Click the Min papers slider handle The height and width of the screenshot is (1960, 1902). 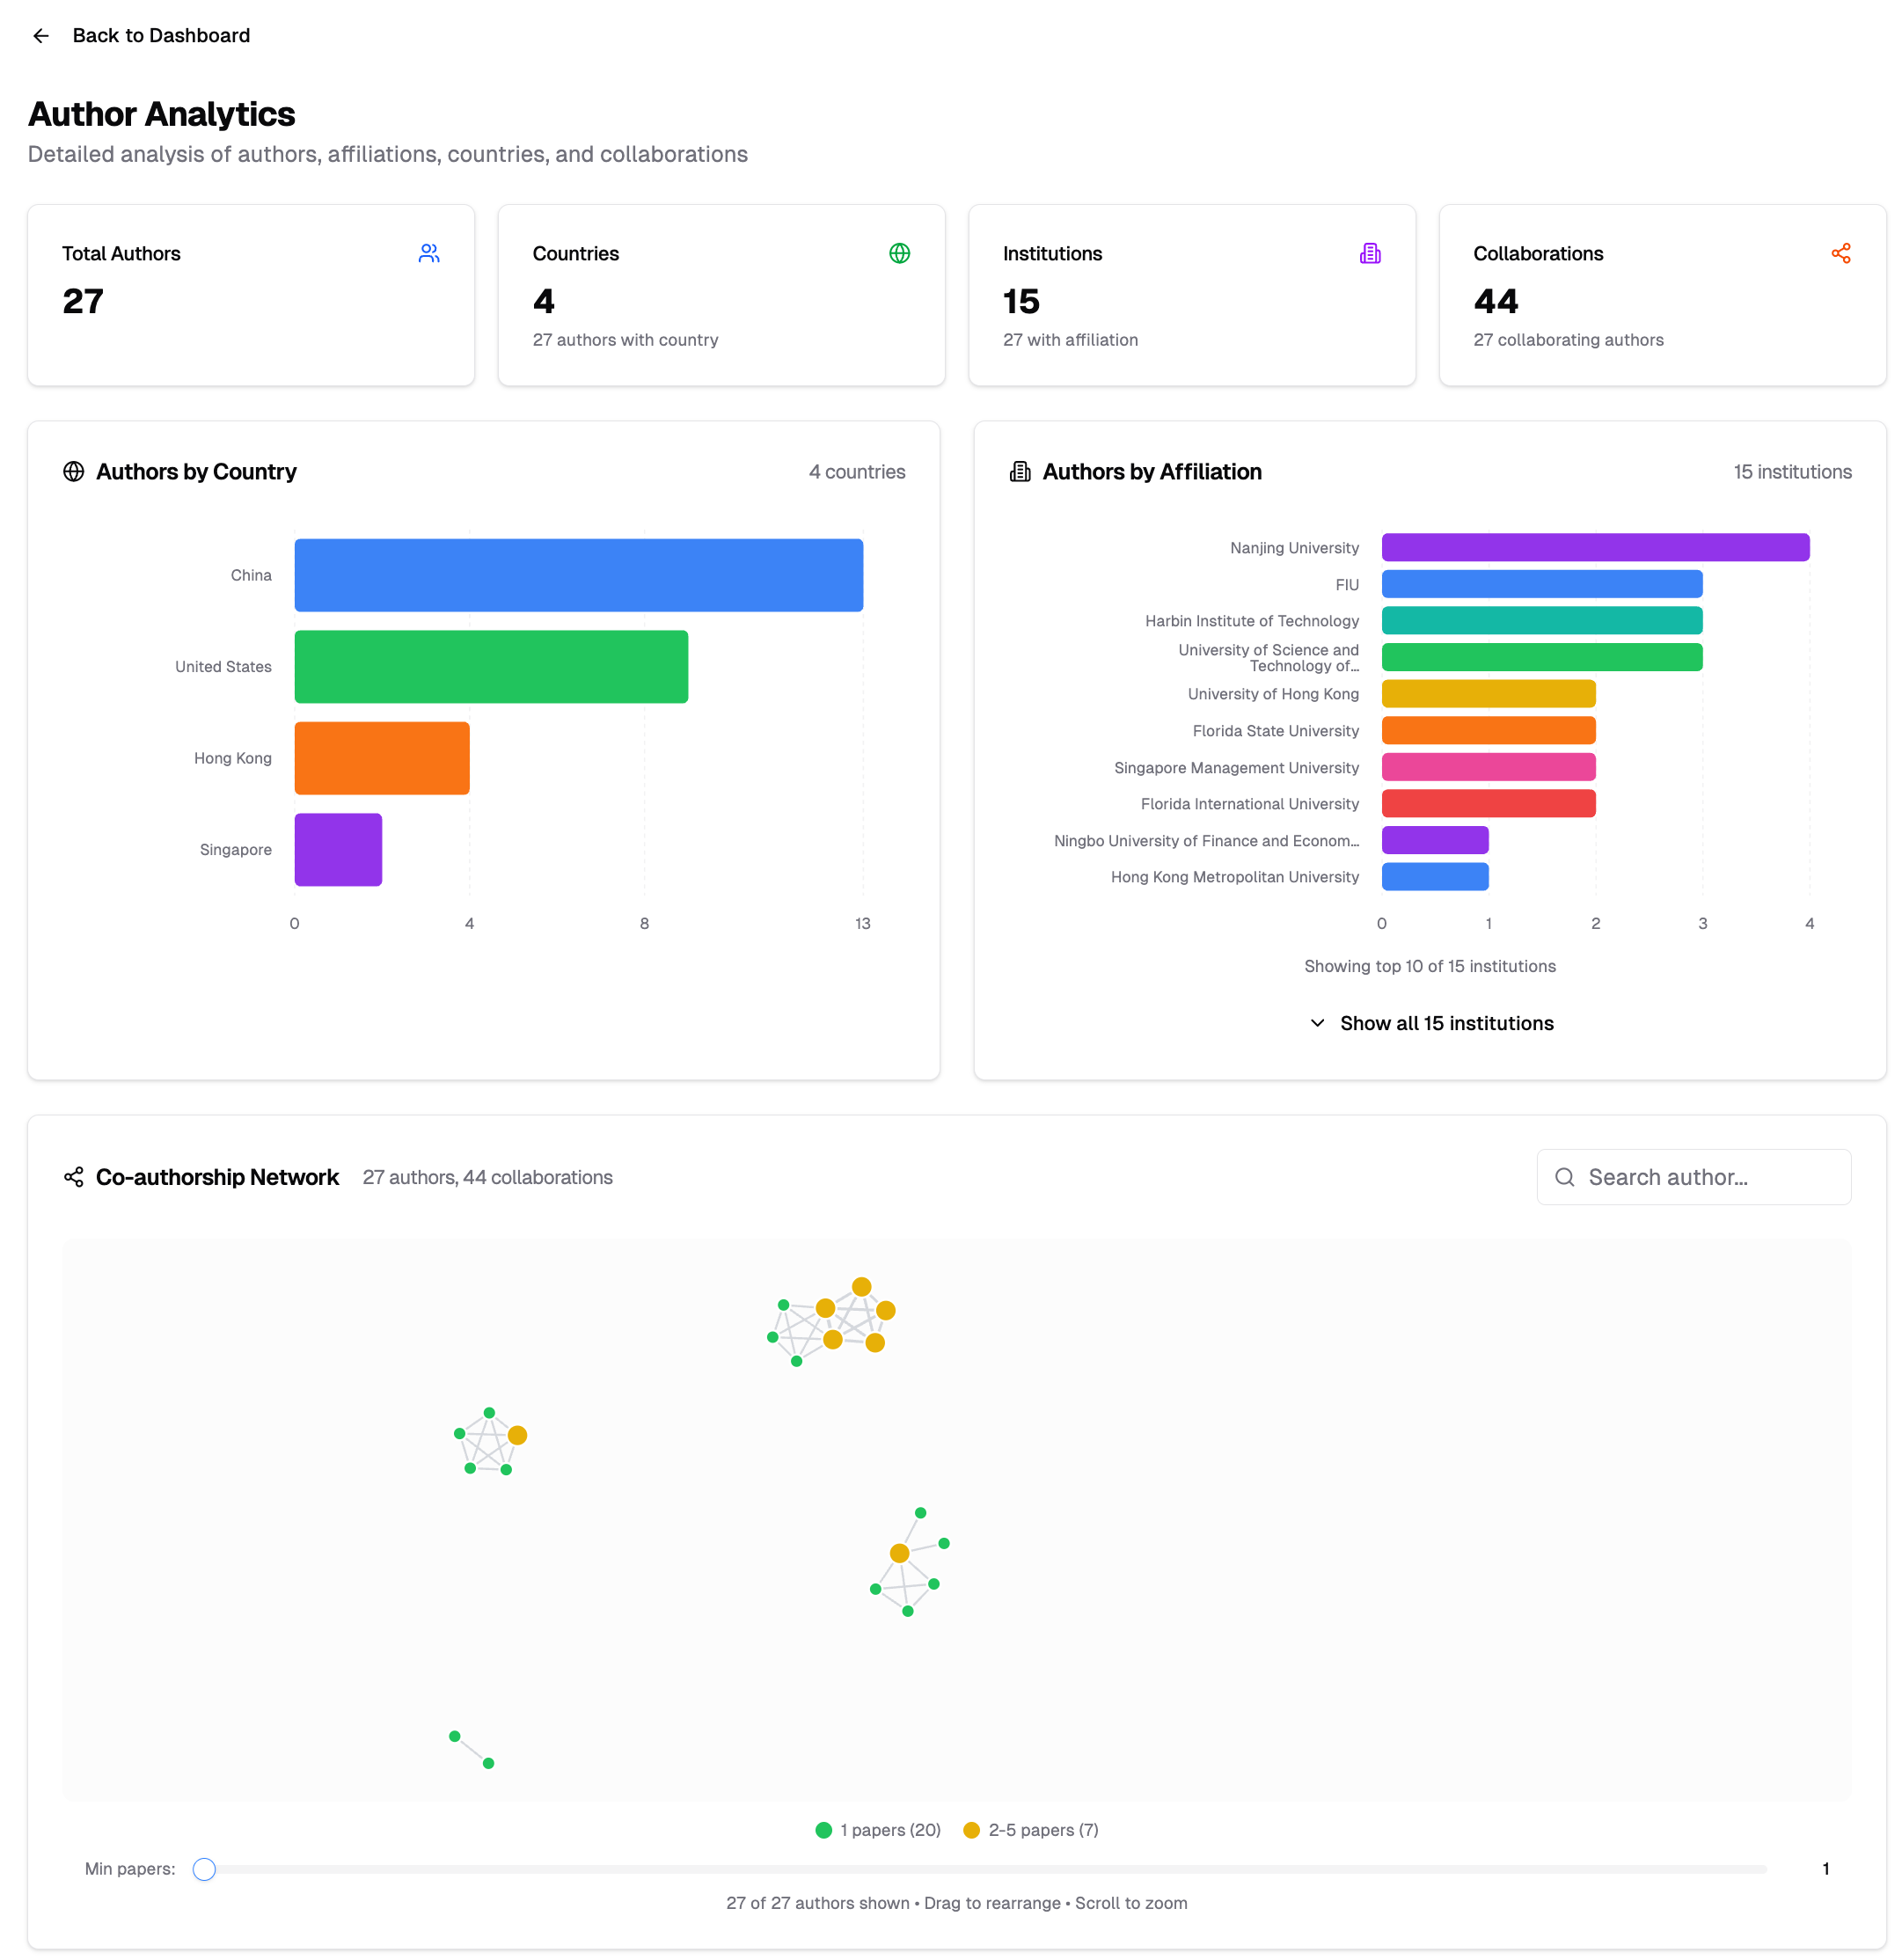(204, 1869)
